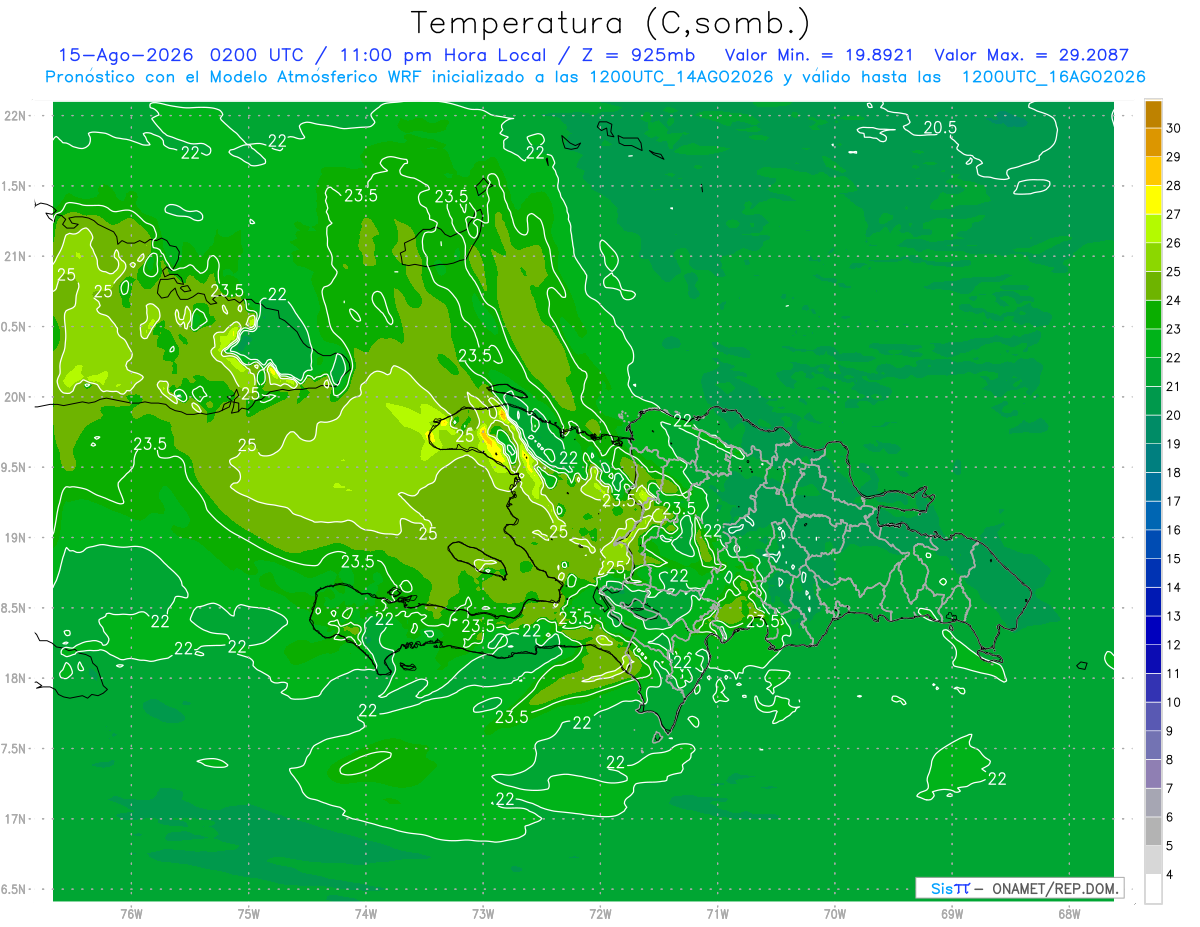
Task: Select initialization time "1200UTC_14AGO2026"
Action: 681,77
